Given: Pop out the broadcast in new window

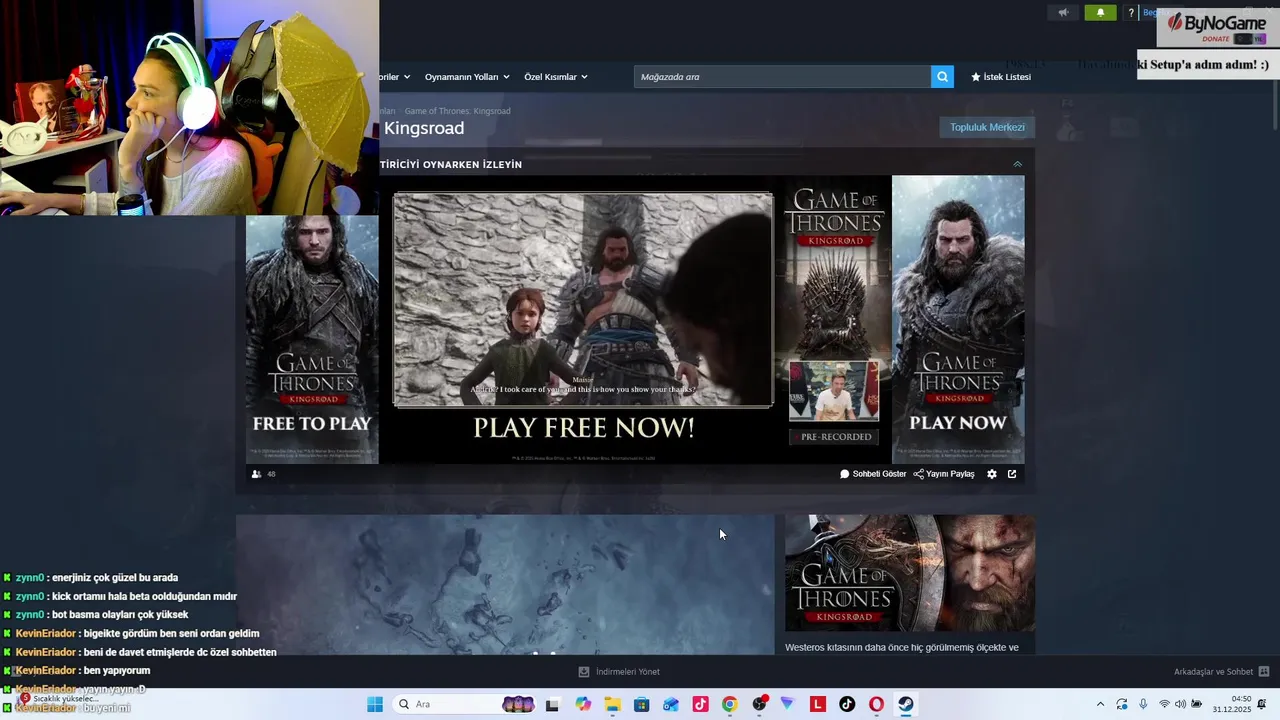Looking at the screenshot, I should (x=1012, y=474).
